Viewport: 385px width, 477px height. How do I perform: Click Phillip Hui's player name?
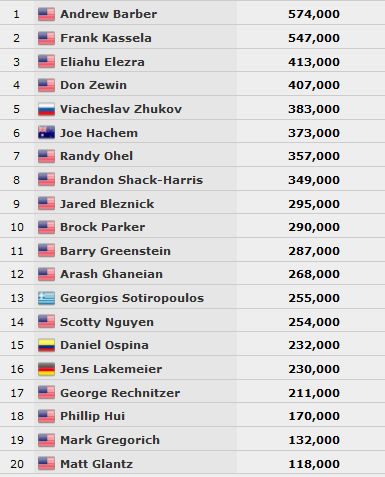(93, 416)
